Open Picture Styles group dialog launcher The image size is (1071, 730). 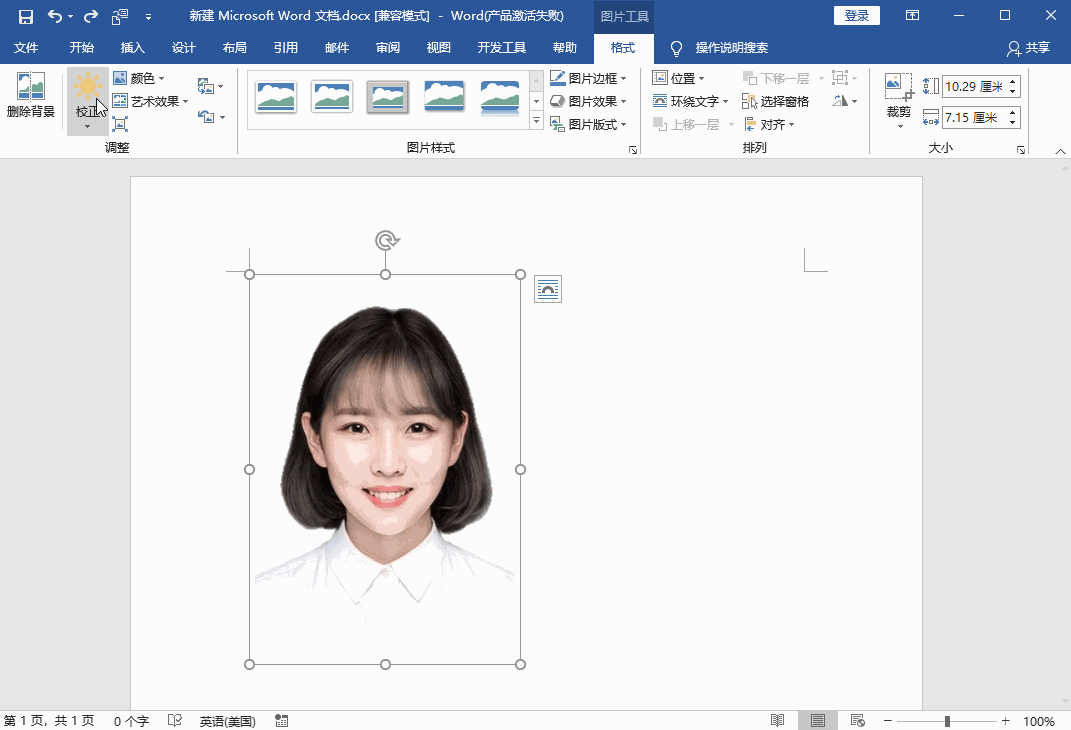click(633, 150)
